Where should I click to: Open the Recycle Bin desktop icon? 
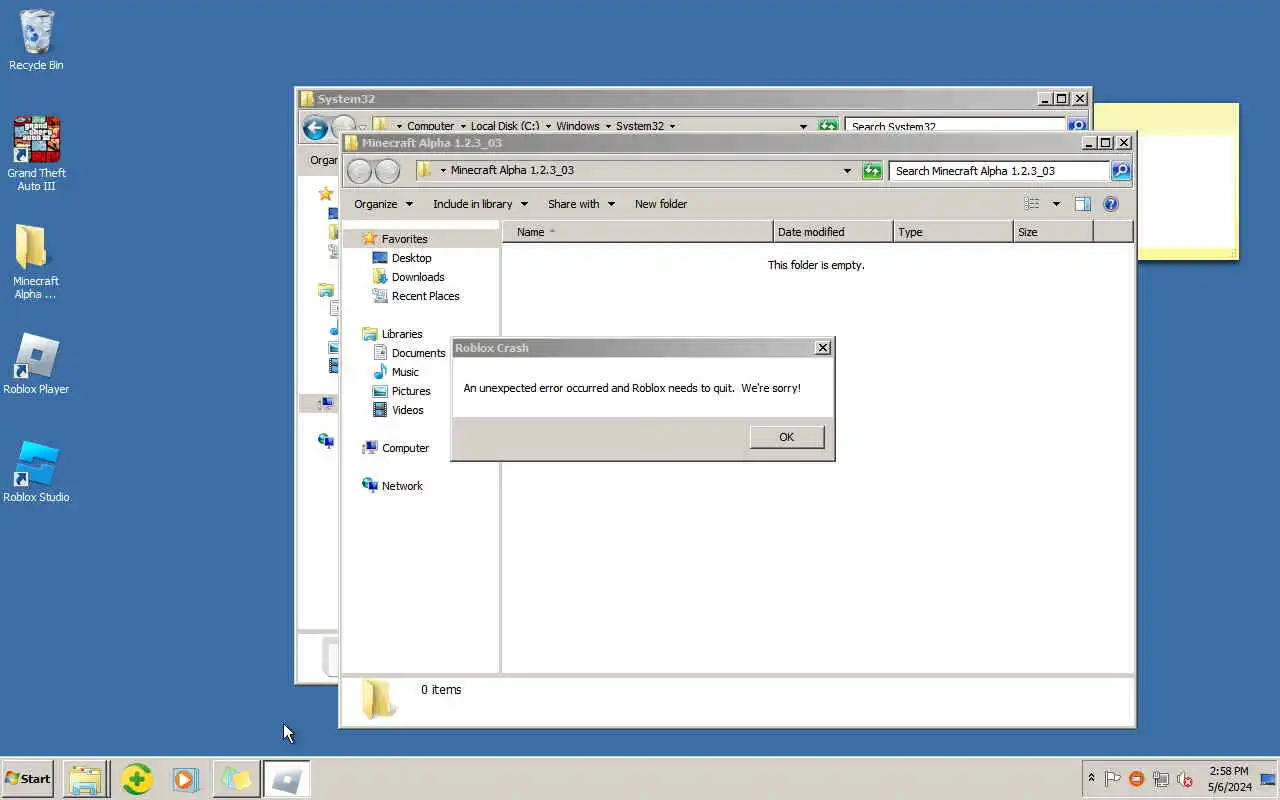pos(36,41)
